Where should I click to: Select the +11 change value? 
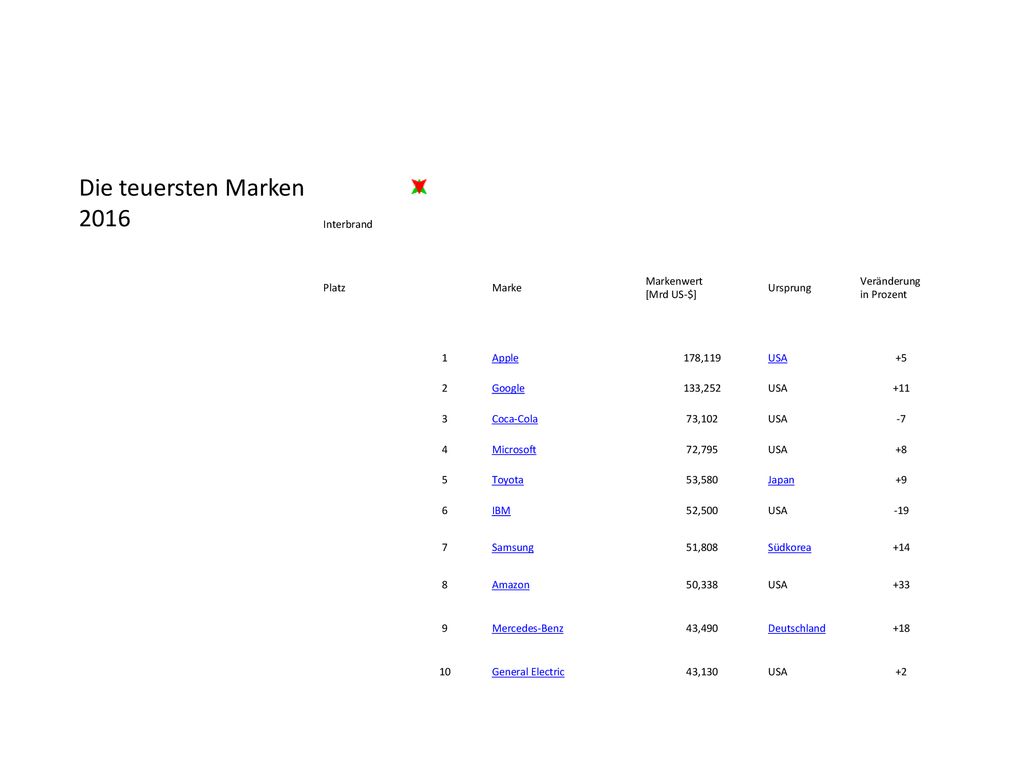click(901, 388)
